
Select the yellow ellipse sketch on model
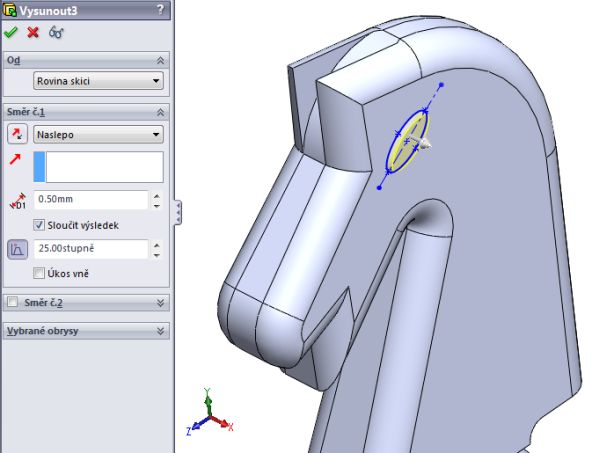click(x=405, y=143)
